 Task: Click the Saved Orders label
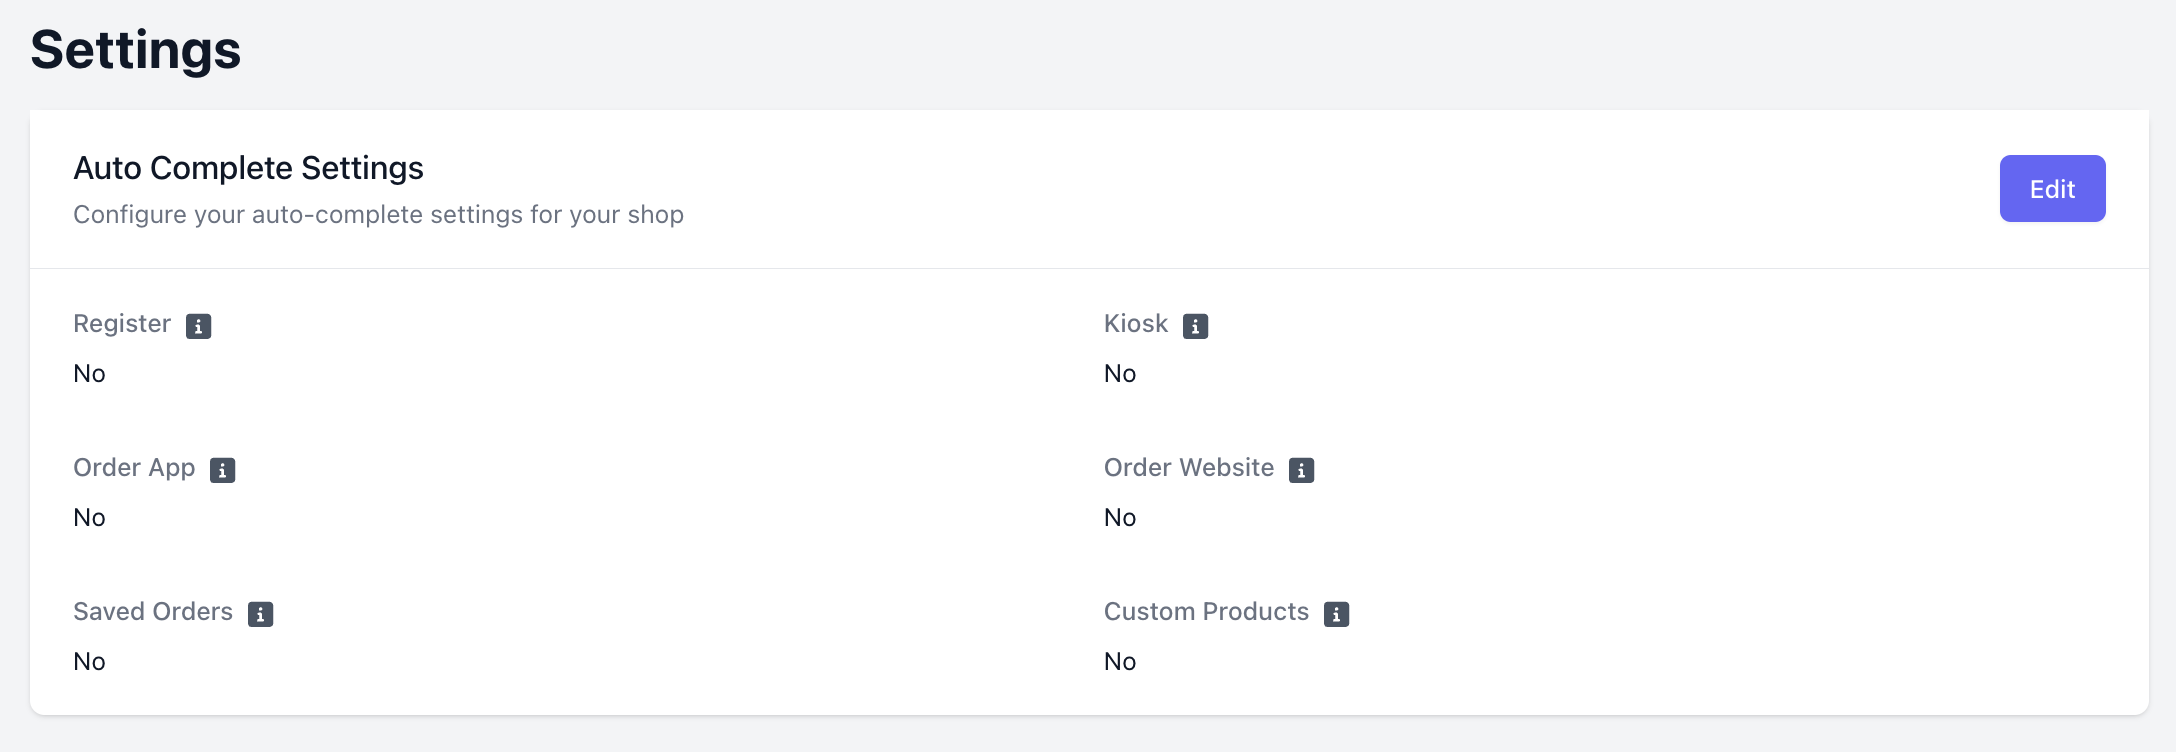pos(153,612)
